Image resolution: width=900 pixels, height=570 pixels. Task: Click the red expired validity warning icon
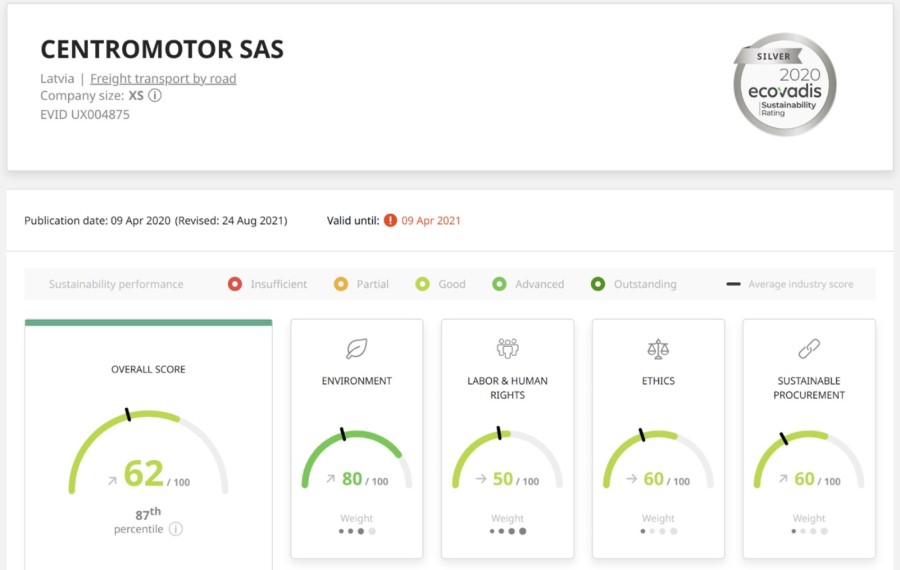click(x=390, y=220)
